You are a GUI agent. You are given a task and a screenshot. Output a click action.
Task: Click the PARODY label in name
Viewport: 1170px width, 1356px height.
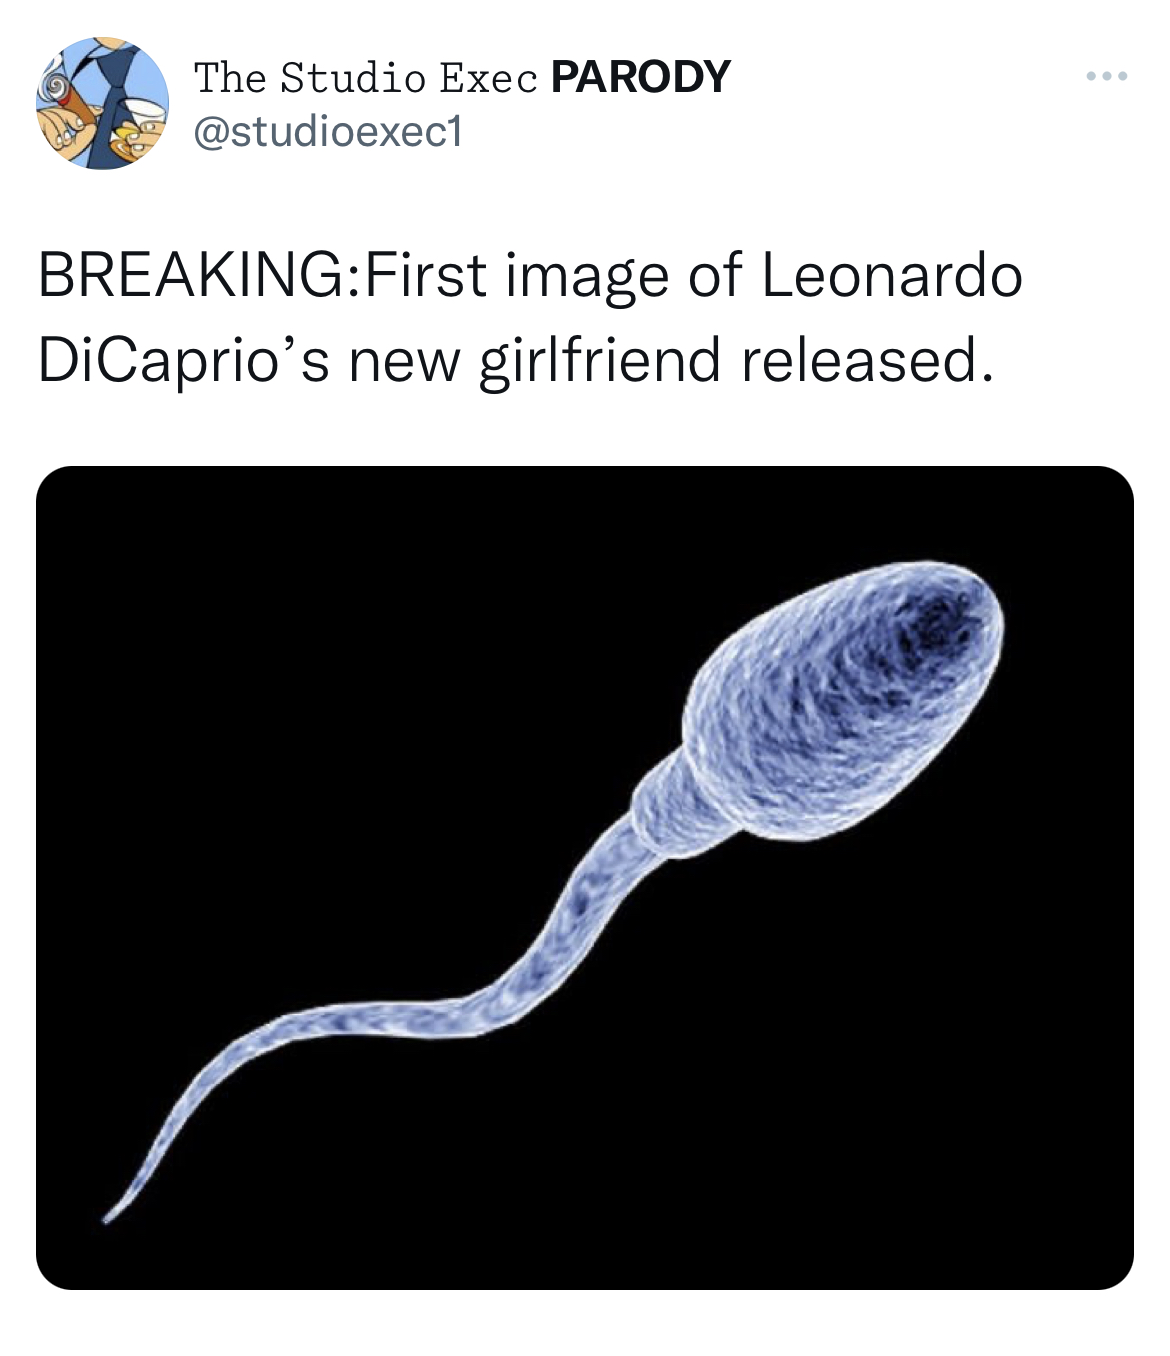[640, 77]
